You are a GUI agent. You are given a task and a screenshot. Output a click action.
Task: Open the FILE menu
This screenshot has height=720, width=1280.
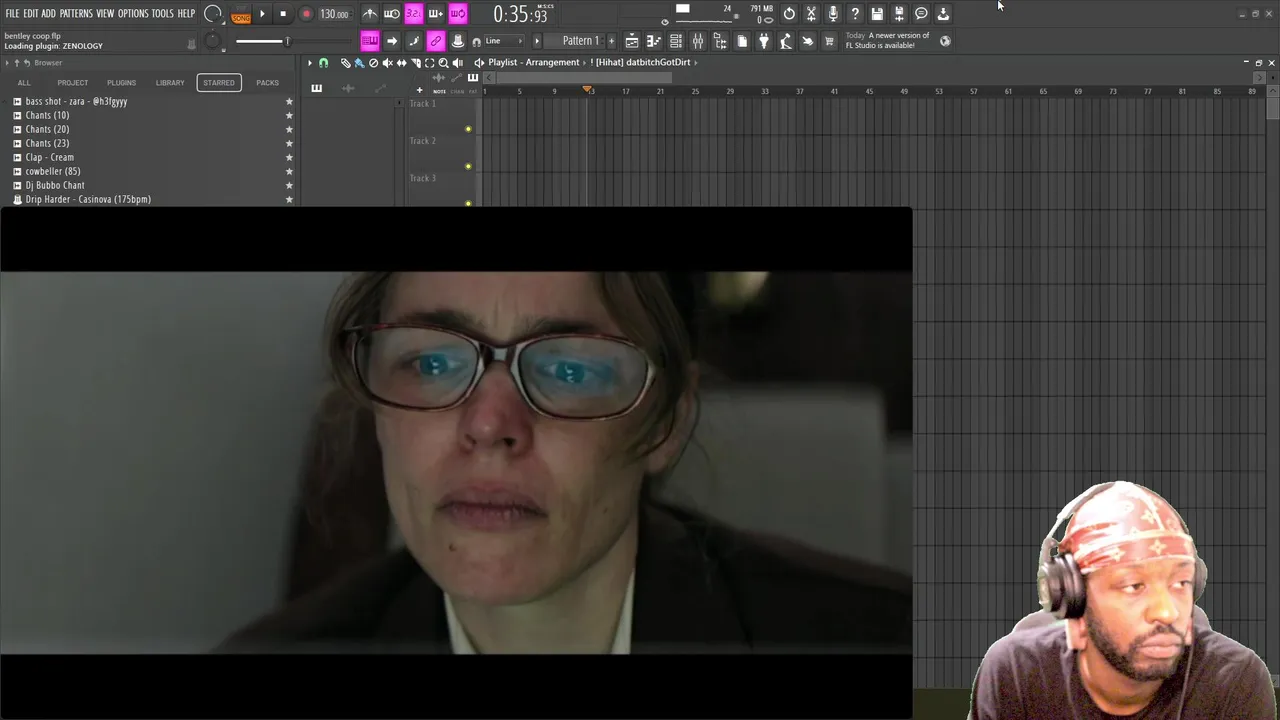point(12,14)
